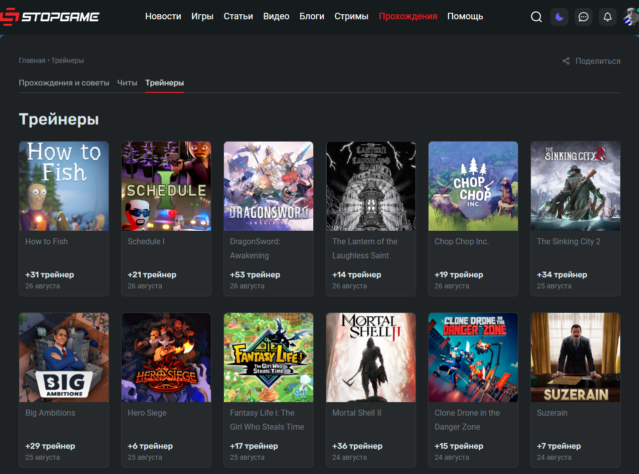Click the Schedule I title text
Viewport: 639px width, 474px height.
[x=146, y=241]
